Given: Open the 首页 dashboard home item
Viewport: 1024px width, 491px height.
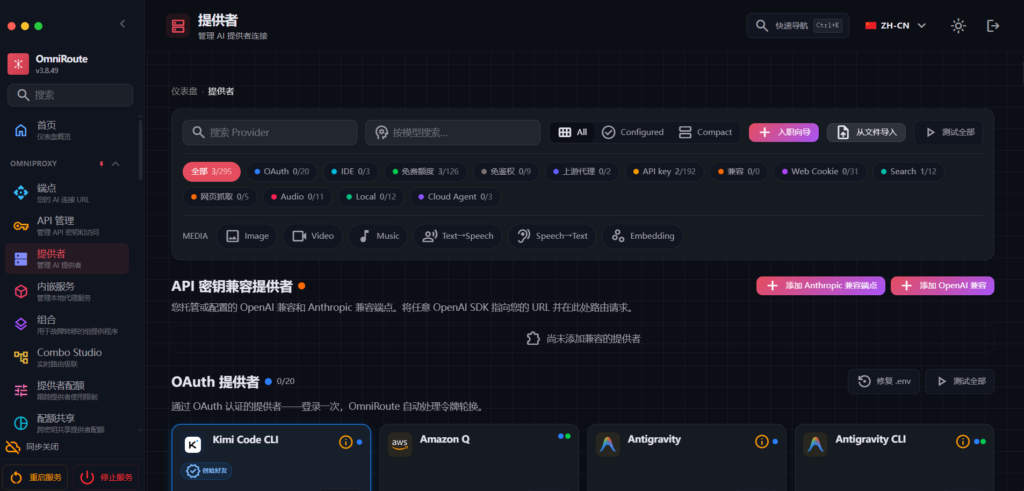Looking at the screenshot, I should [67, 129].
